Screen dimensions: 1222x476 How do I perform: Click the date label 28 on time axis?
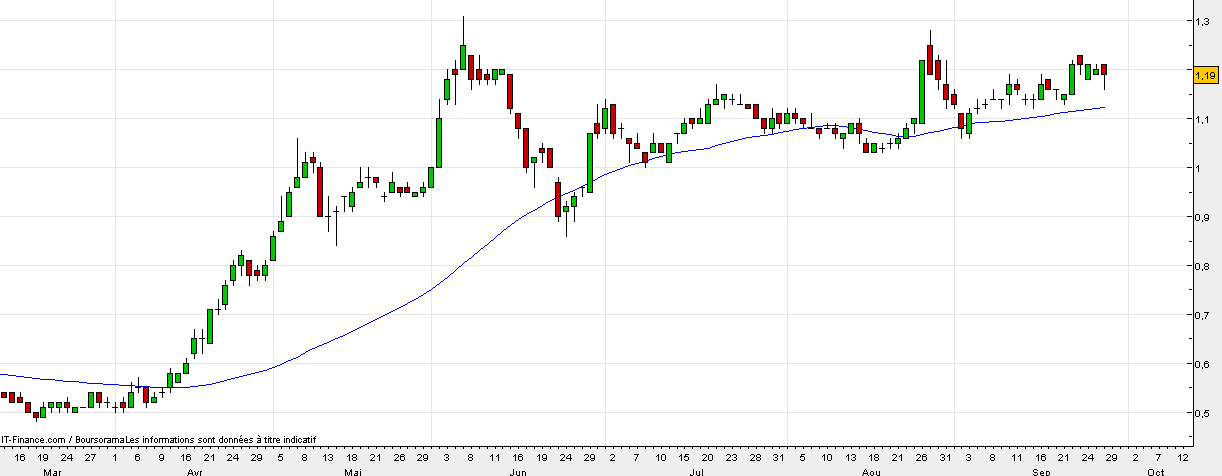(x=755, y=458)
